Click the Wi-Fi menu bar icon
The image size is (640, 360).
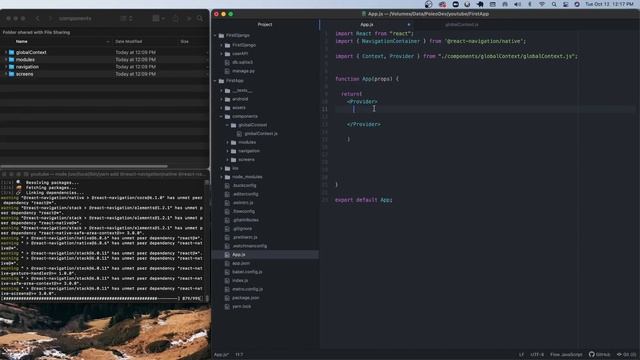point(542,4)
